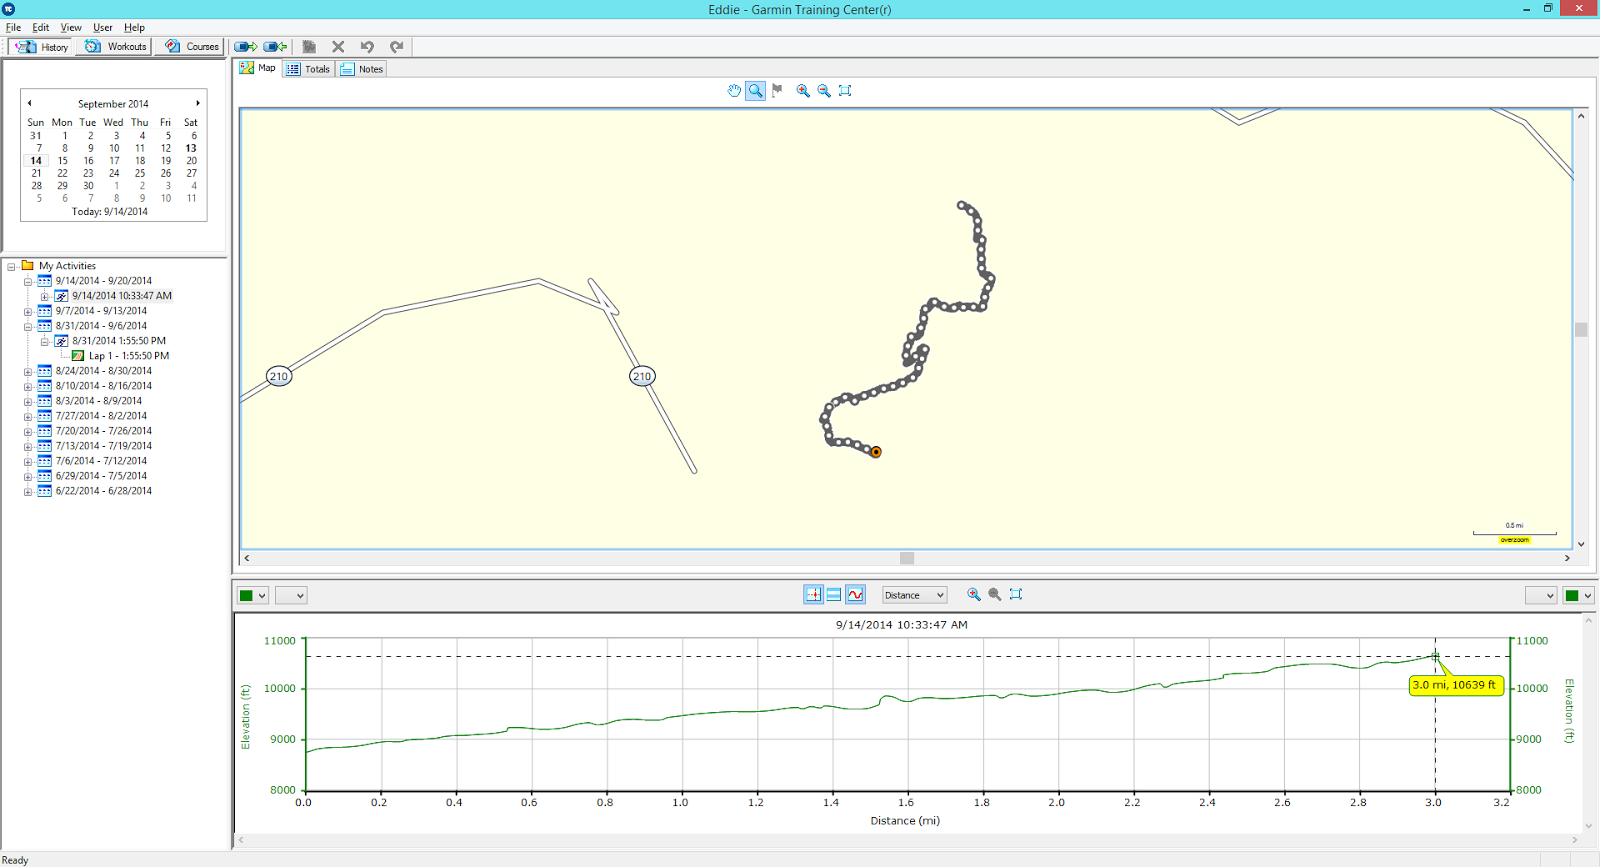Click the 9/14/2014 10:33:47 AM activity icon
Screen dimensions: 1600x867
click(x=61, y=296)
